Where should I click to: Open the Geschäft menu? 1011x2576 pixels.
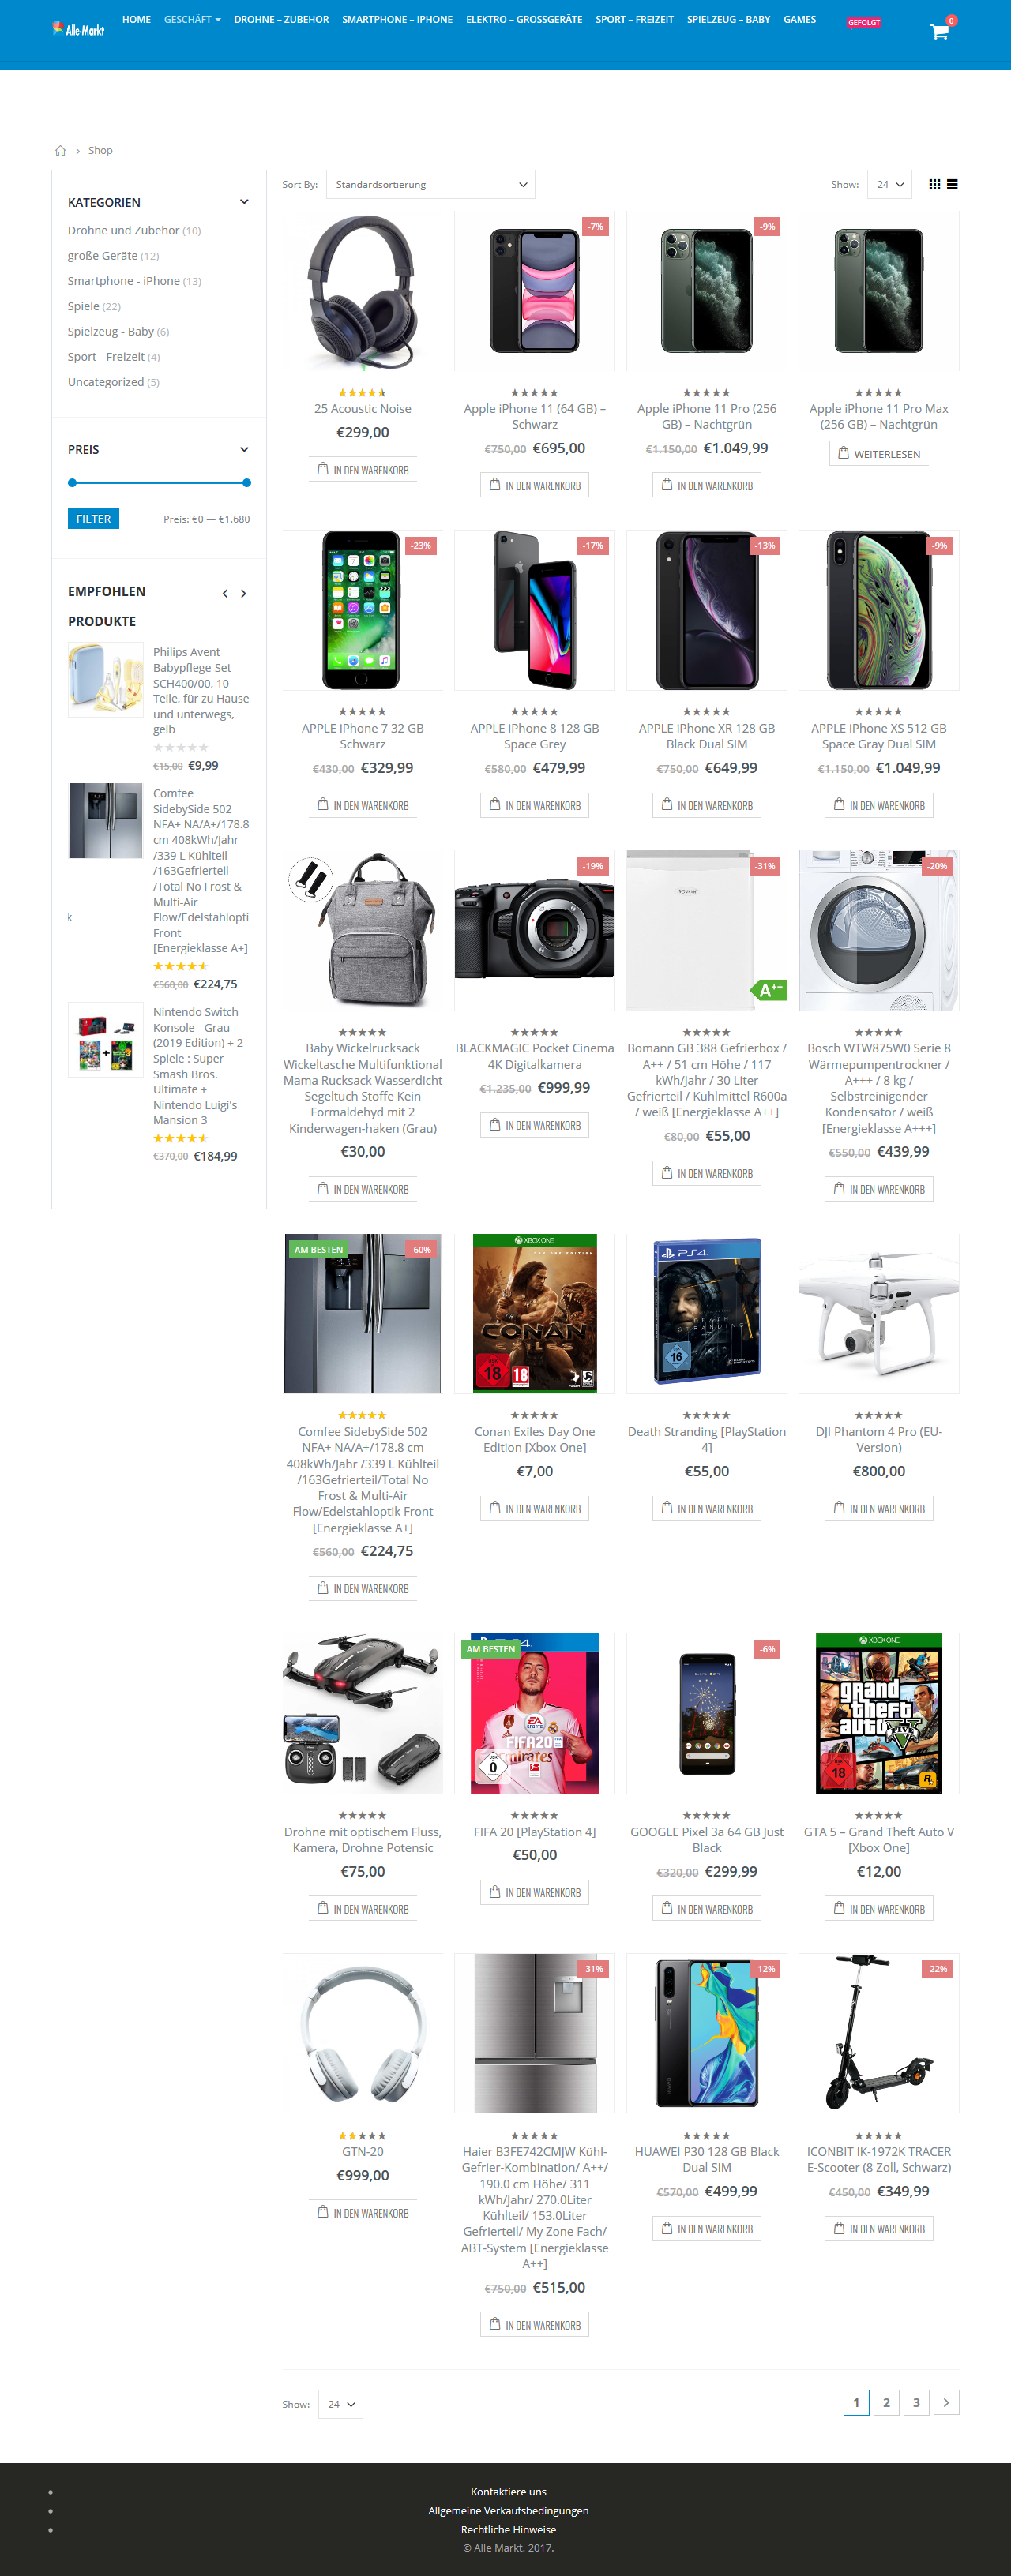(x=192, y=20)
